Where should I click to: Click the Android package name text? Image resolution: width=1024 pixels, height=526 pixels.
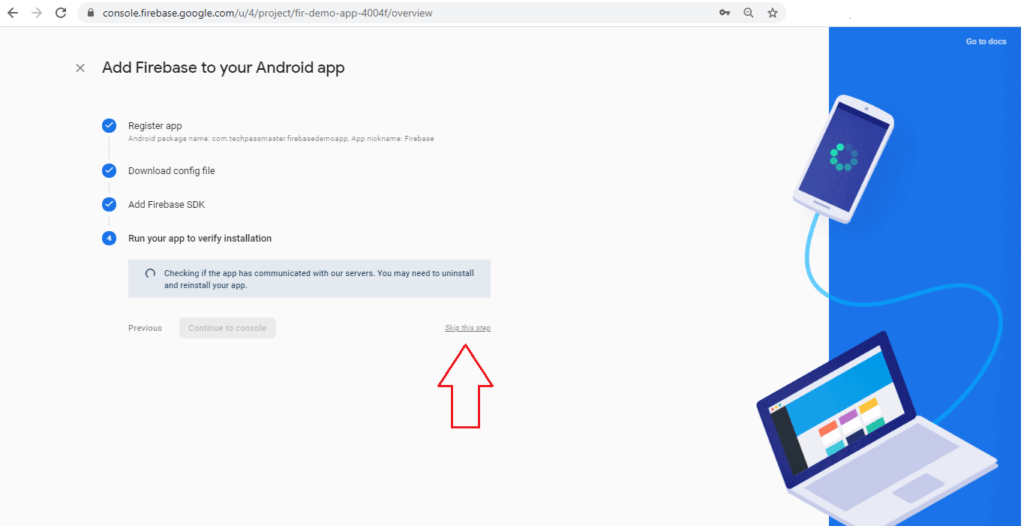[281, 139]
